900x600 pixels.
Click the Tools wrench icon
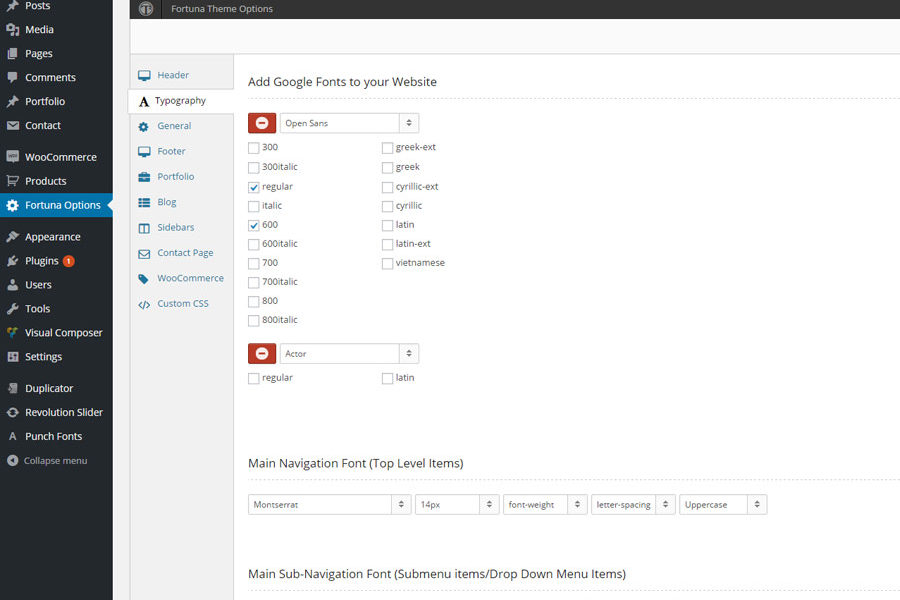point(13,309)
